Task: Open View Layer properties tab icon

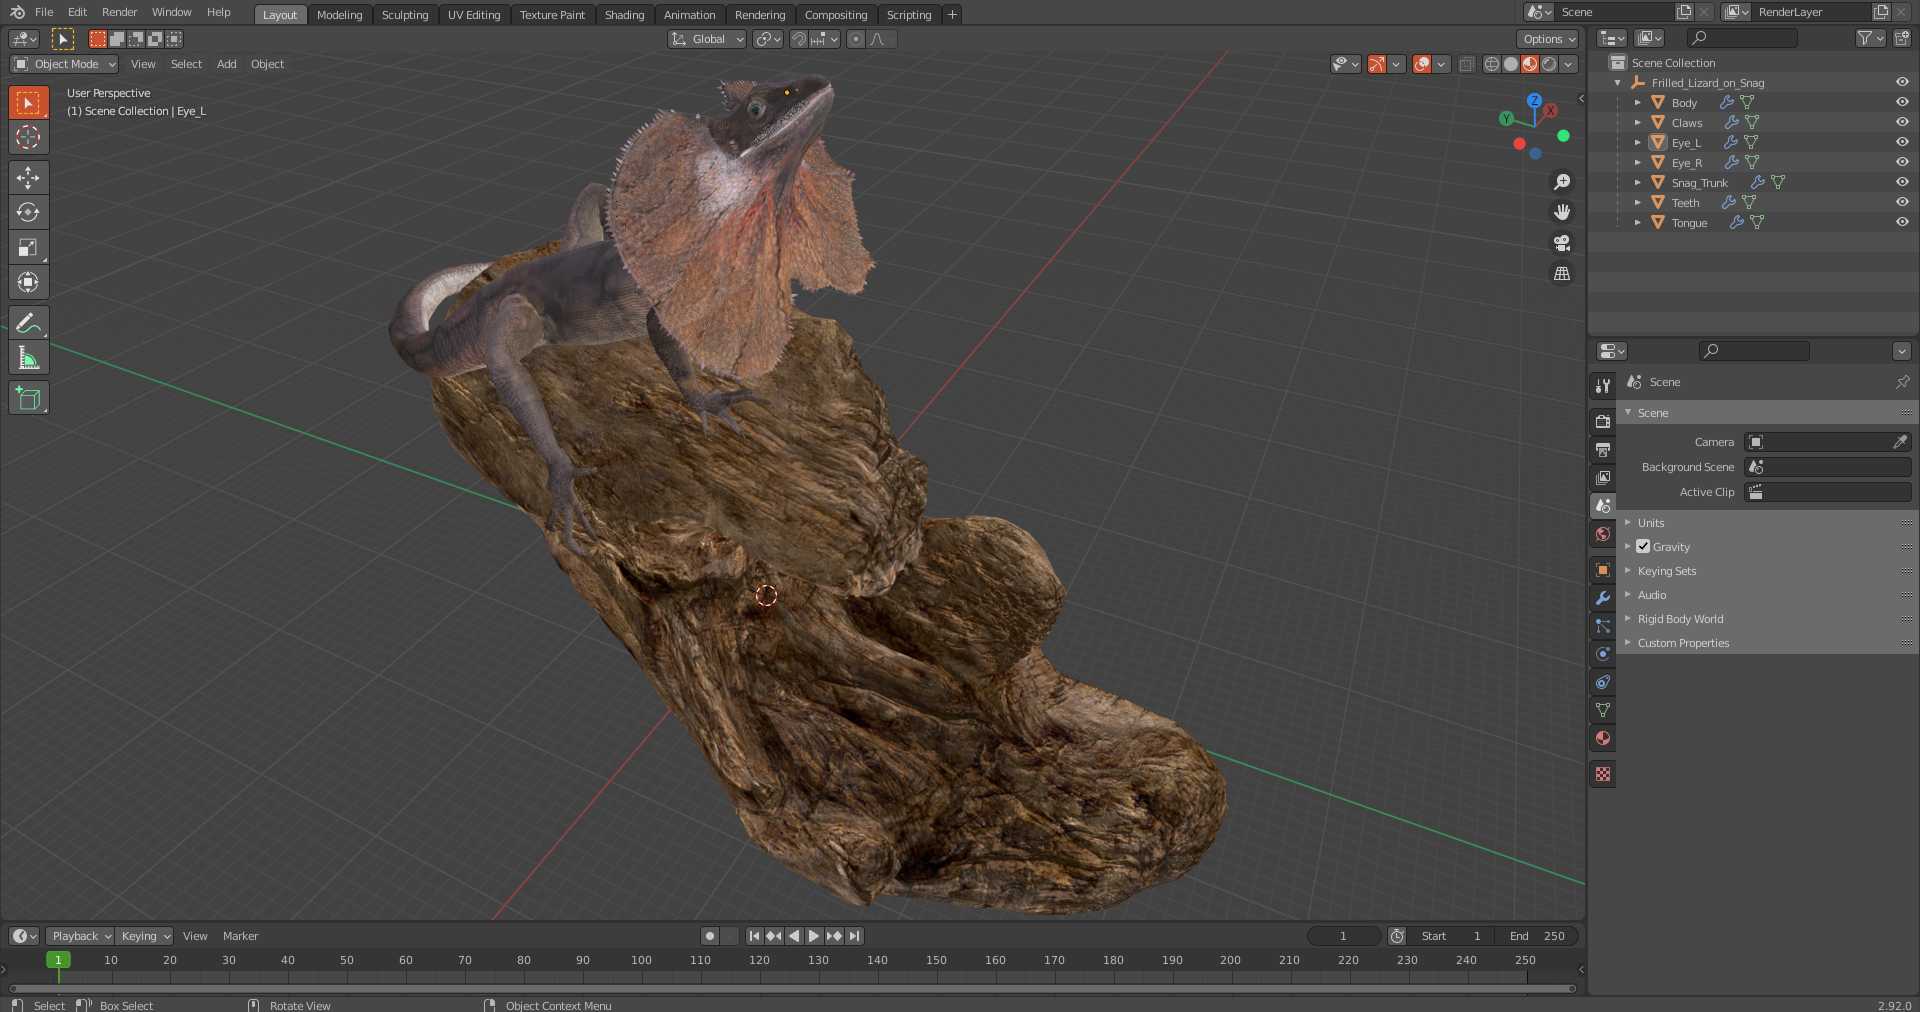Action: [x=1603, y=478]
